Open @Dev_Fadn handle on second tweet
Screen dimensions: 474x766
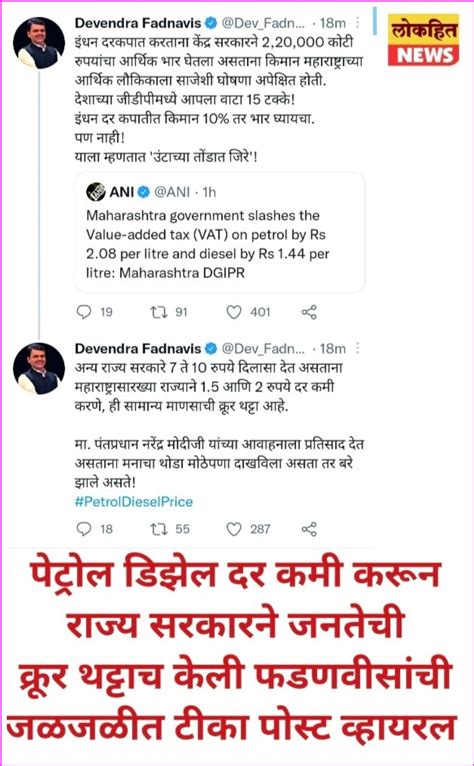[263, 348]
